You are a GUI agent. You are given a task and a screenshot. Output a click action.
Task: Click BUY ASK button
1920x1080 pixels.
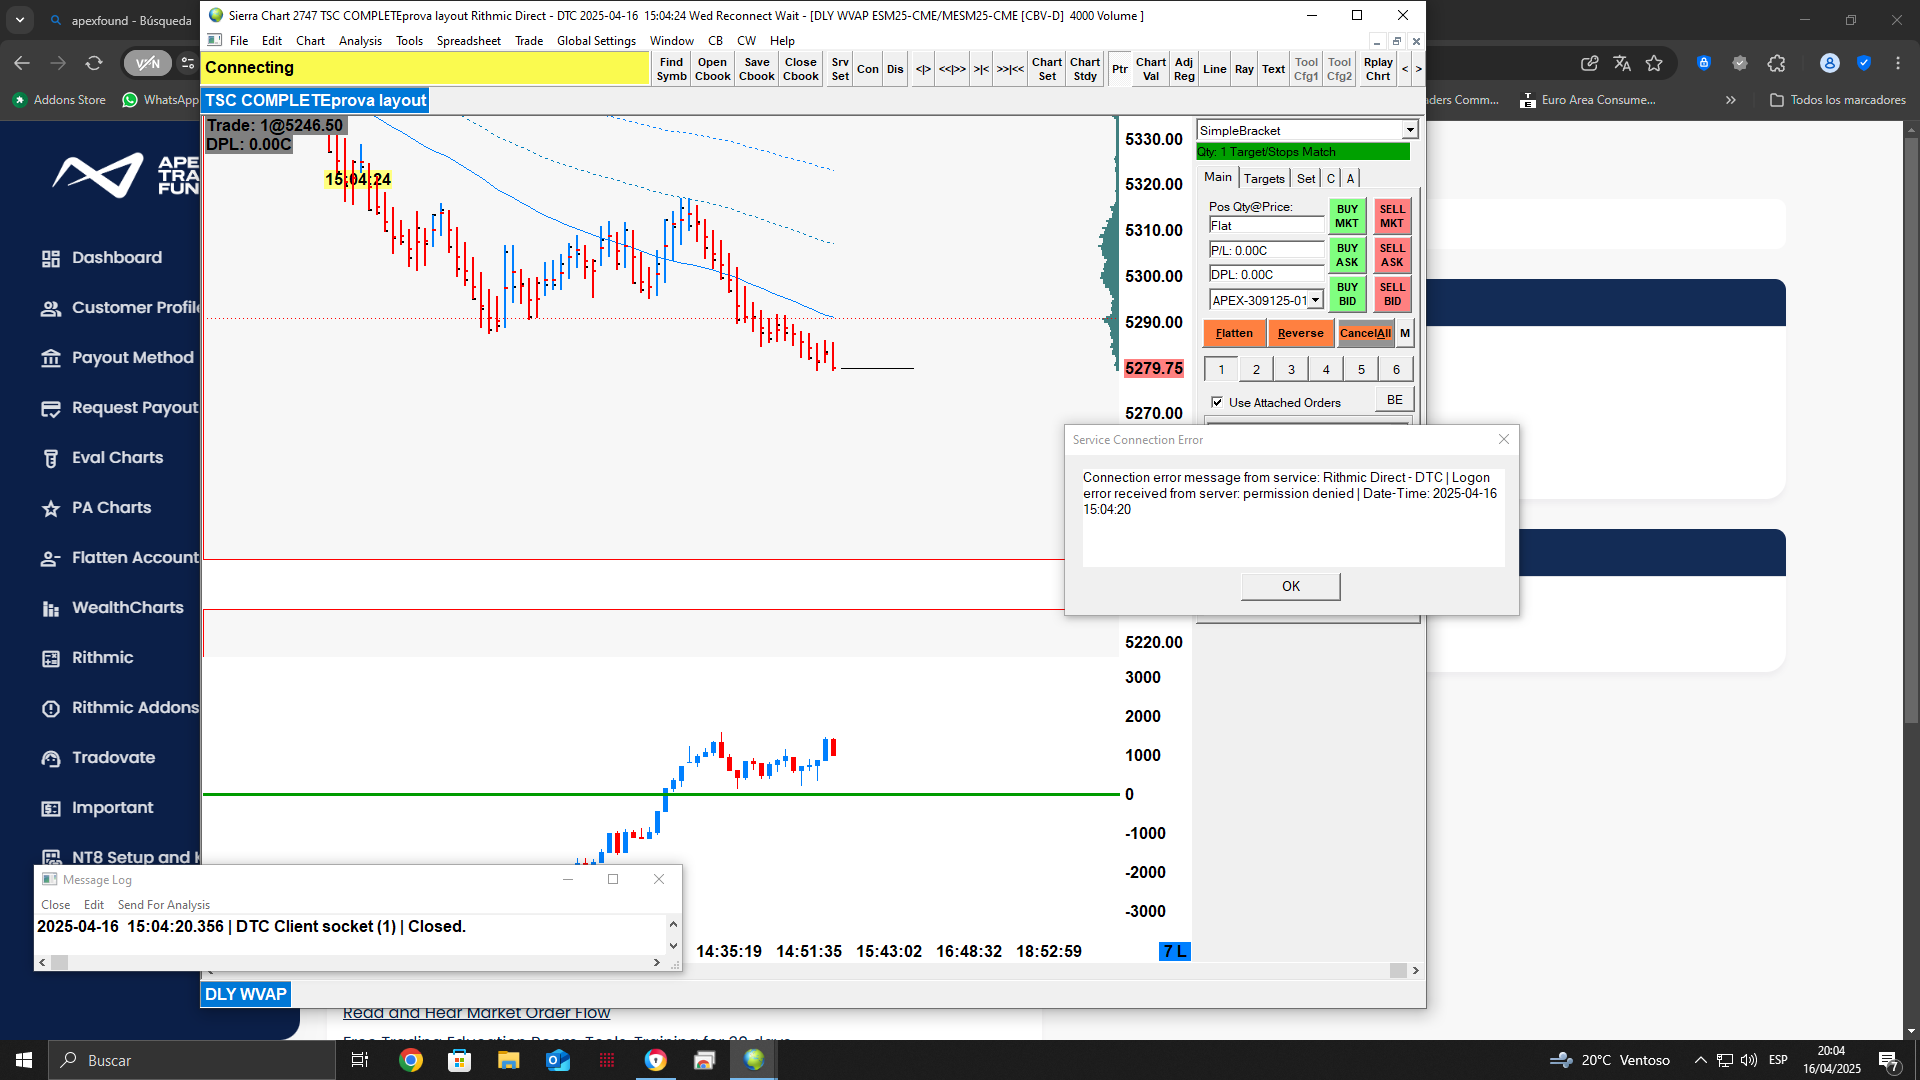click(x=1347, y=256)
